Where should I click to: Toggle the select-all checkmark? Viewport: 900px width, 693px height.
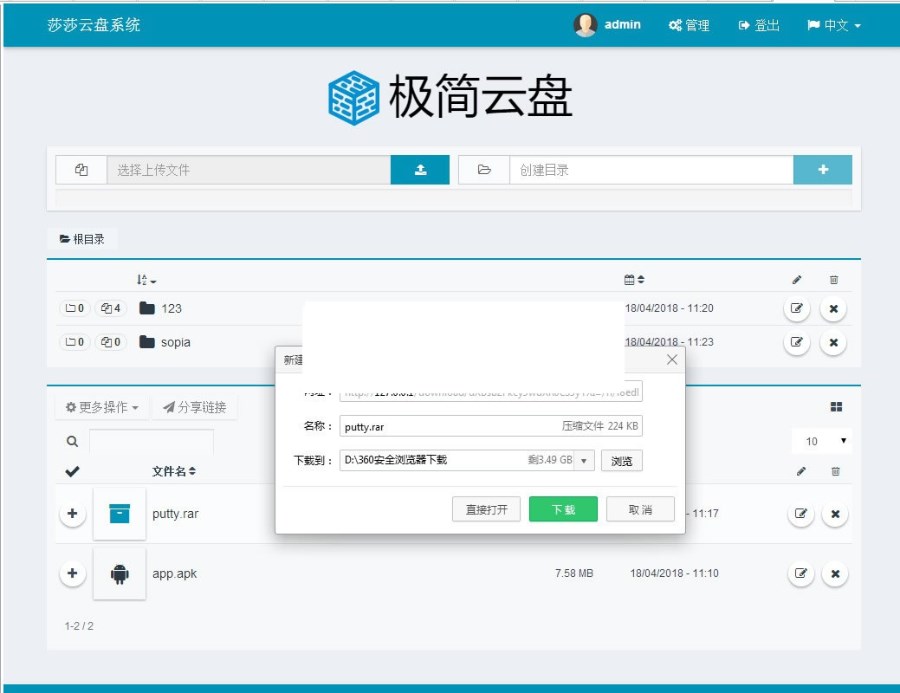pyautogui.click(x=72, y=471)
